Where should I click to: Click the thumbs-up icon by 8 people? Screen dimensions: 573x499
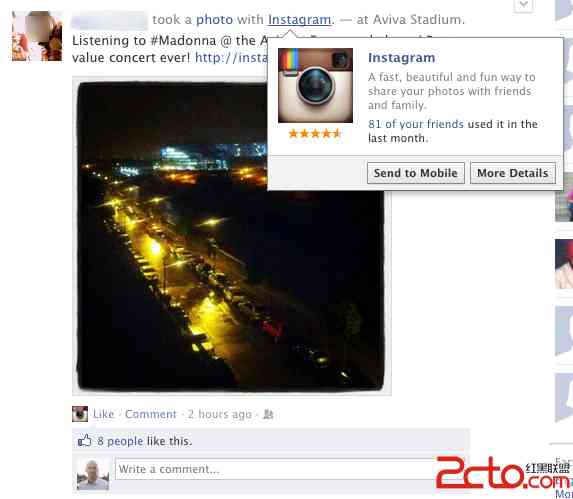[84, 441]
